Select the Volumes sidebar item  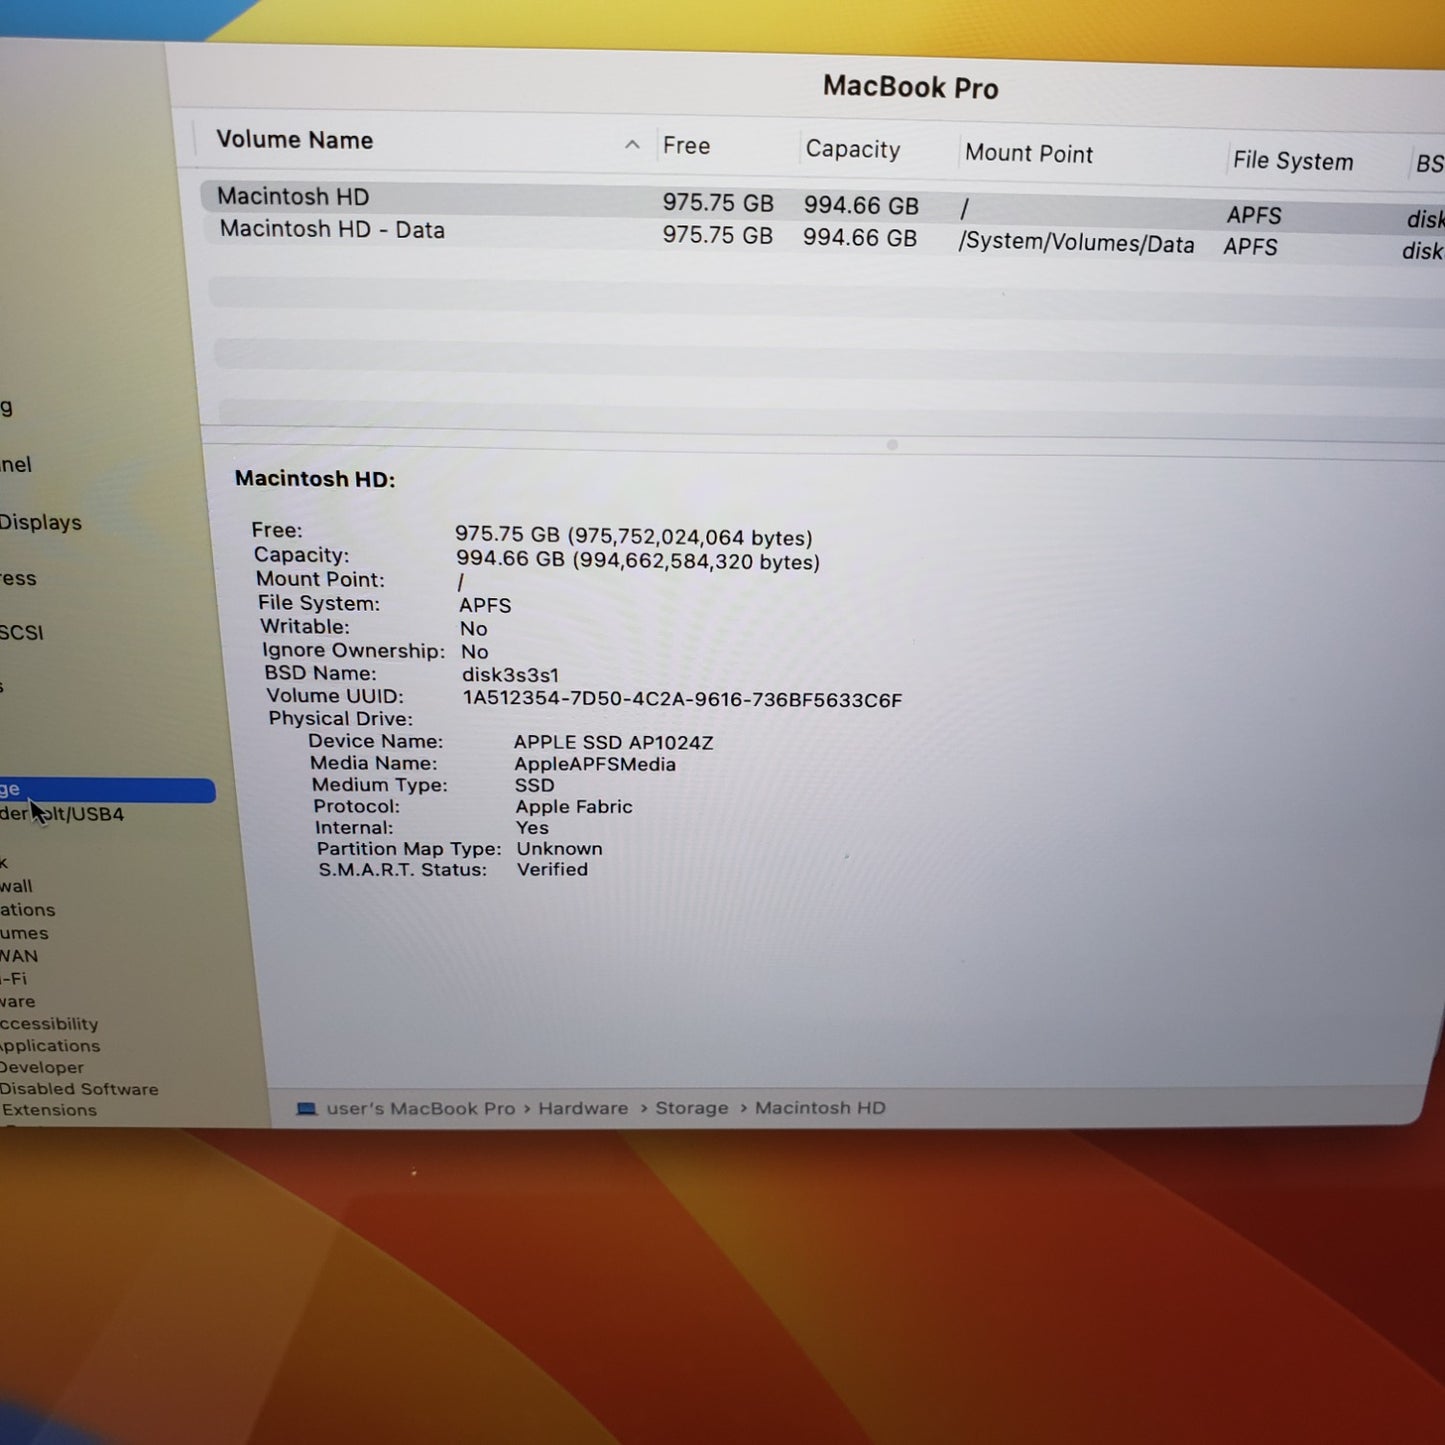(24, 933)
